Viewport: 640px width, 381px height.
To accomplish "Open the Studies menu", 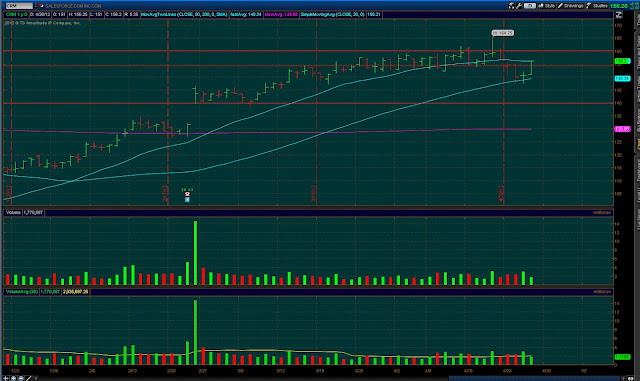I will coord(597,6).
